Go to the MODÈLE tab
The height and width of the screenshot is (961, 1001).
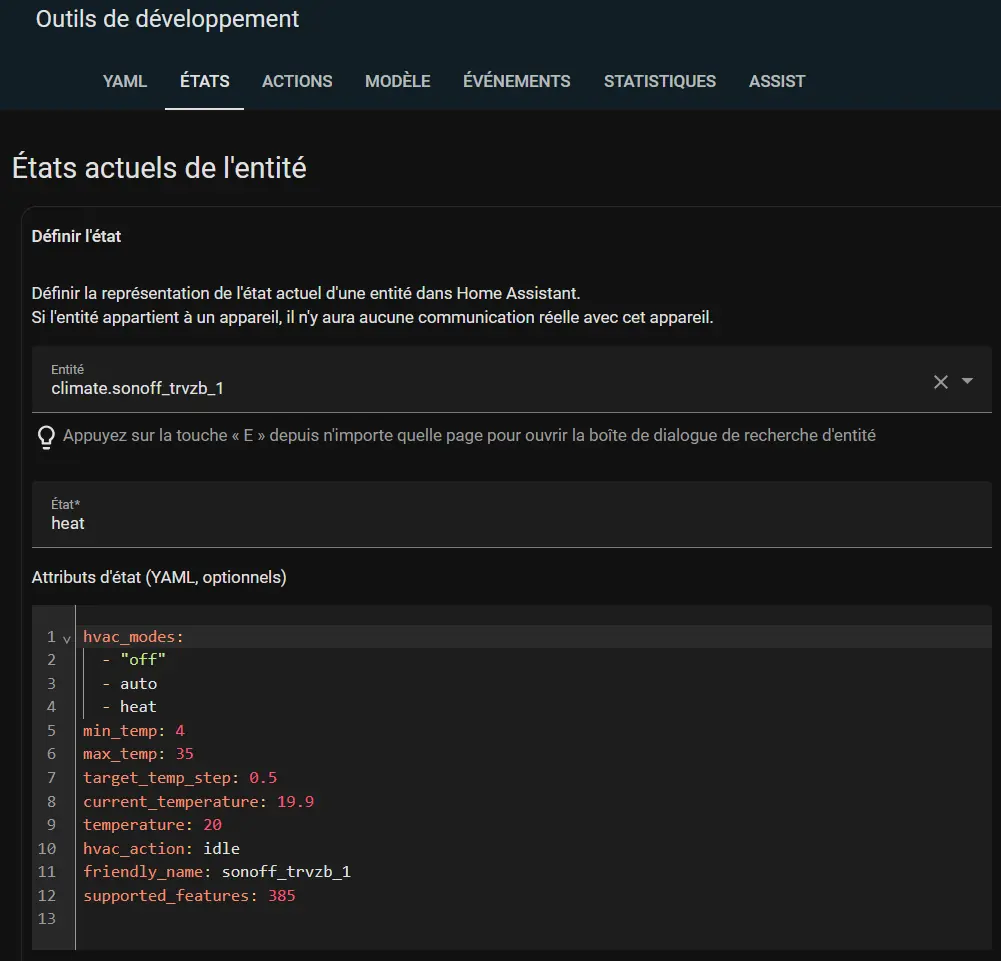[397, 82]
